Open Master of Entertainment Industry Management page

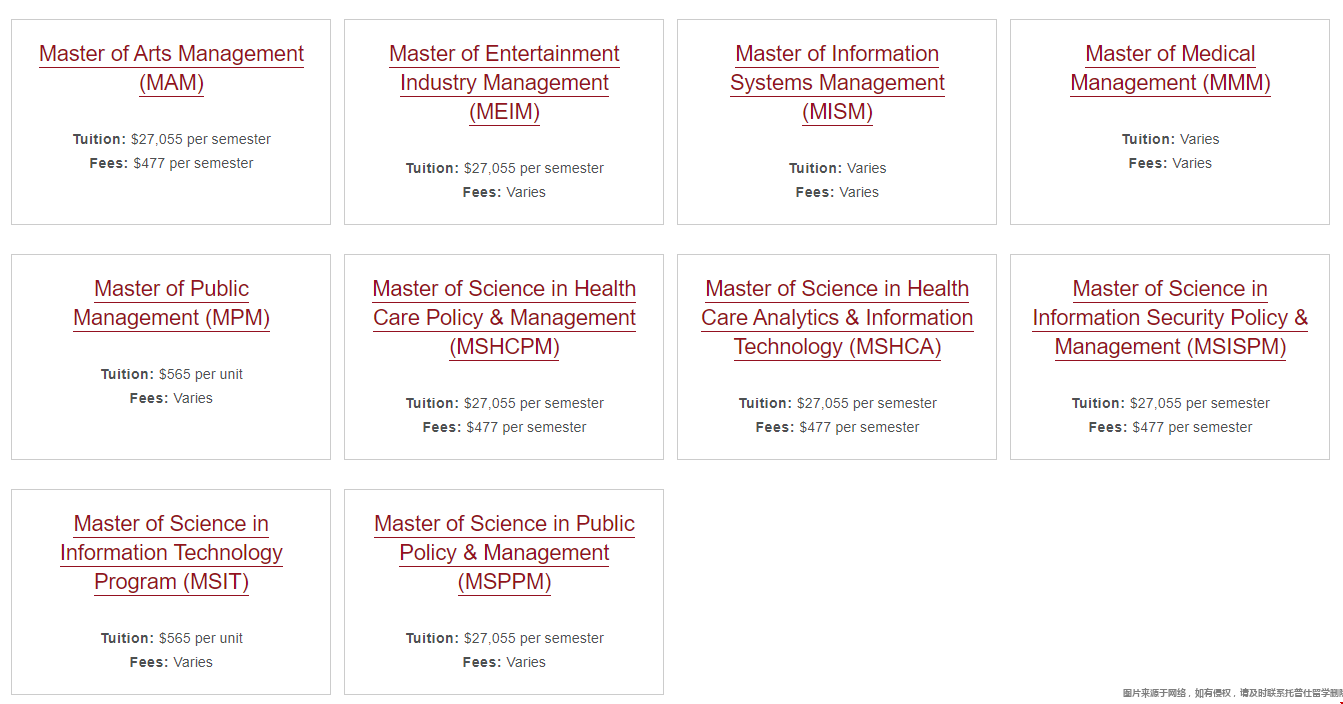click(504, 83)
